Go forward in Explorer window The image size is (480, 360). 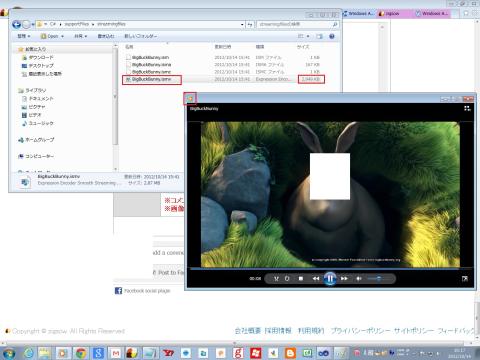click(x=26, y=24)
